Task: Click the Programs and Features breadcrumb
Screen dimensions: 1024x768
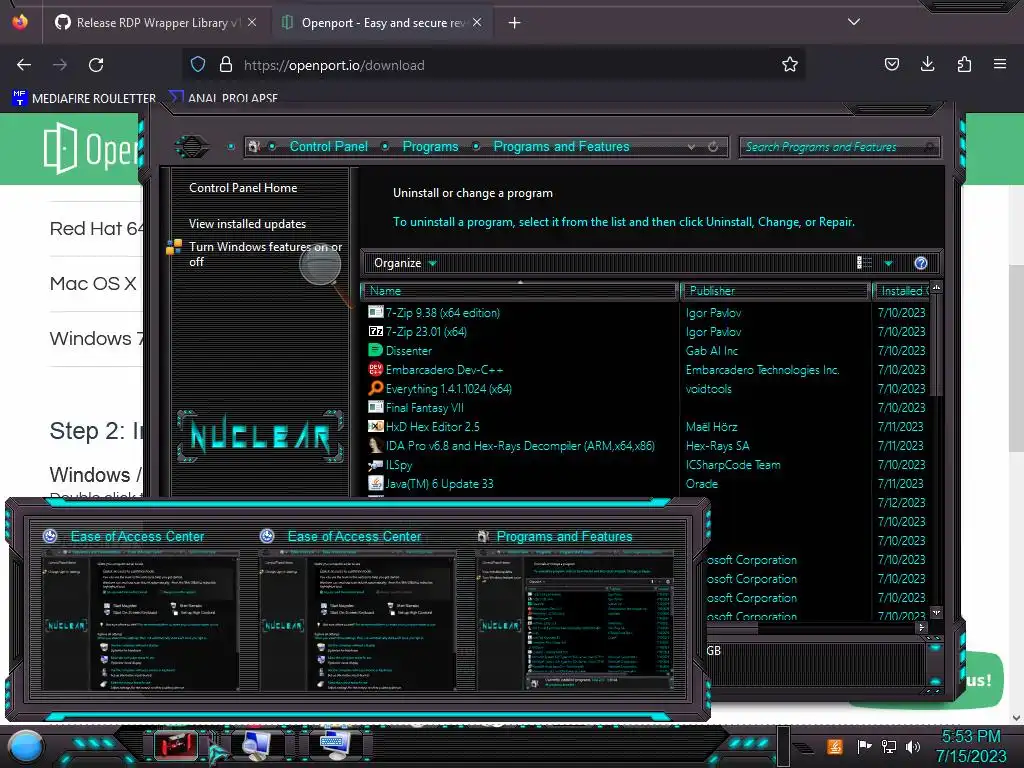Action: point(562,146)
